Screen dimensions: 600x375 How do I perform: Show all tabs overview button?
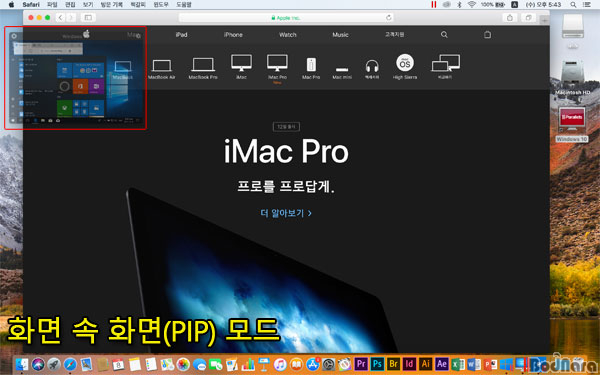tap(528, 18)
